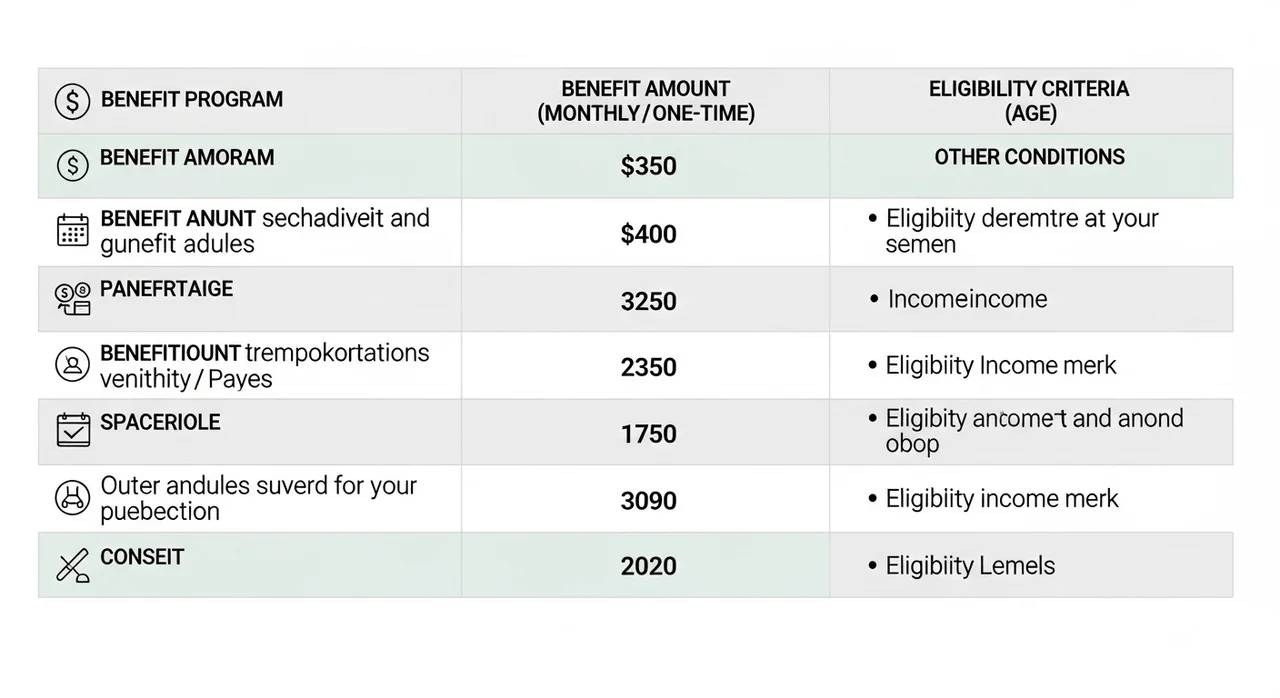
Task: Click the person icon beside BENEFITIOUNT row
Action: (x=72, y=365)
